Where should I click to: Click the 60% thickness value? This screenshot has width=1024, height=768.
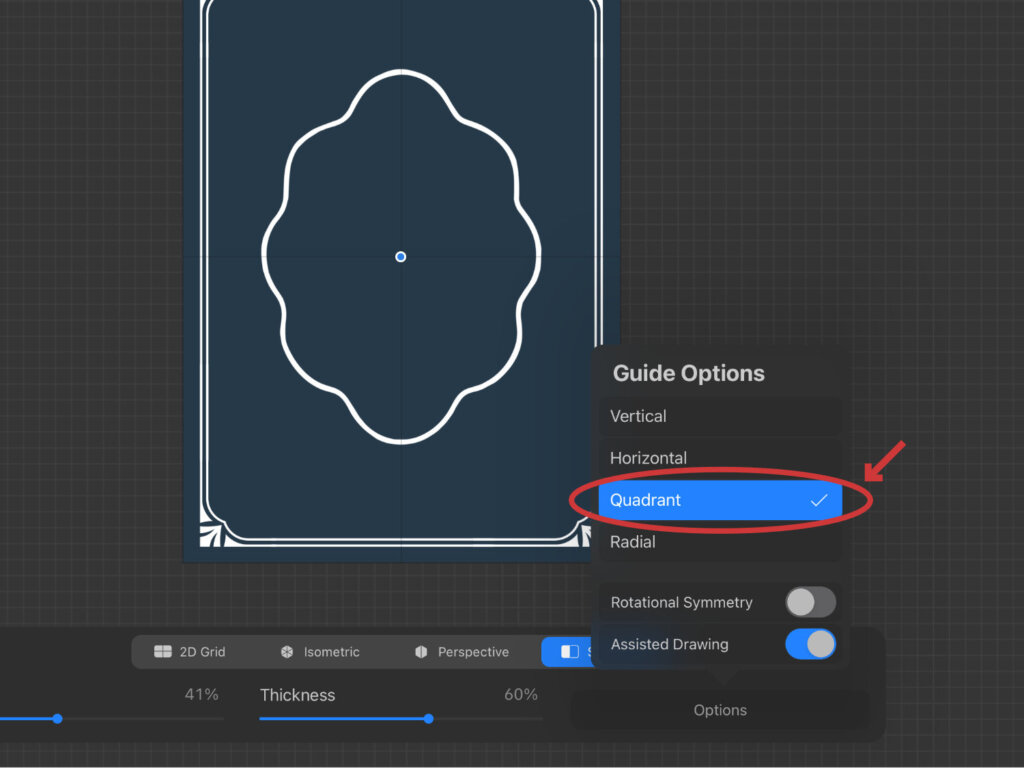pyautogui.click(x=520, y=695)
